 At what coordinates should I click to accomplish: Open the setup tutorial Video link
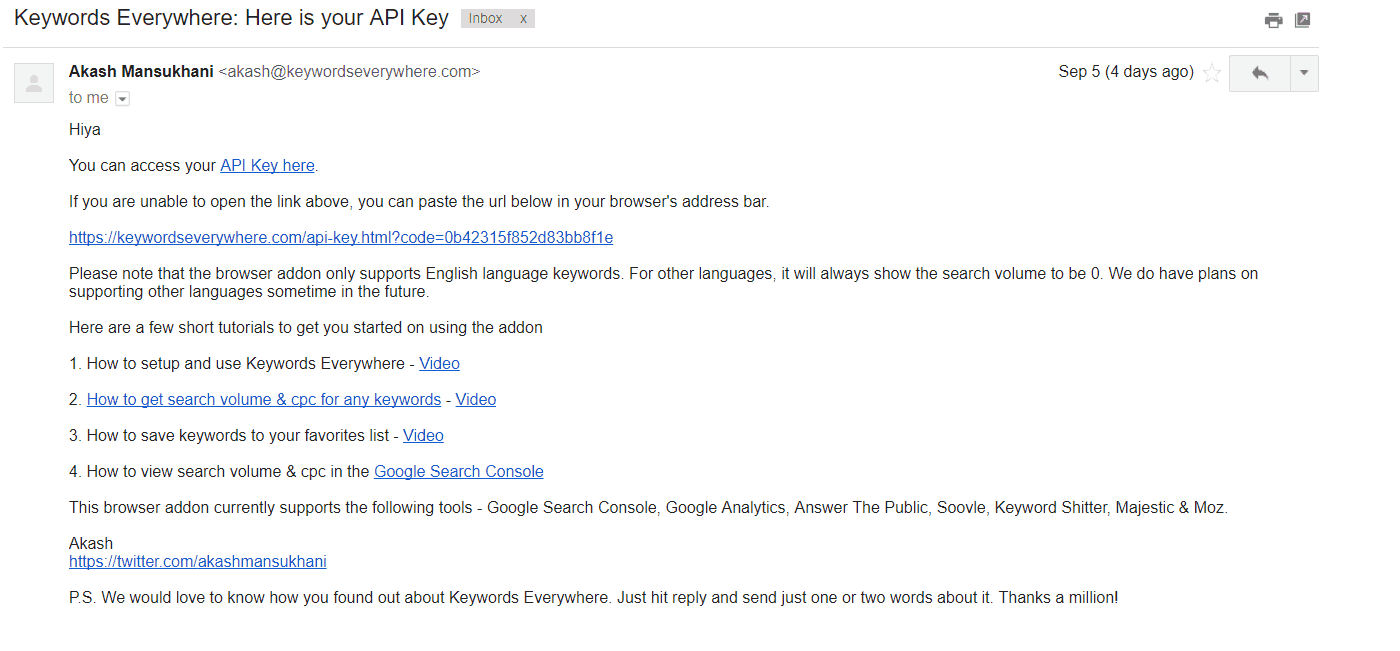[x=438, y=363]
